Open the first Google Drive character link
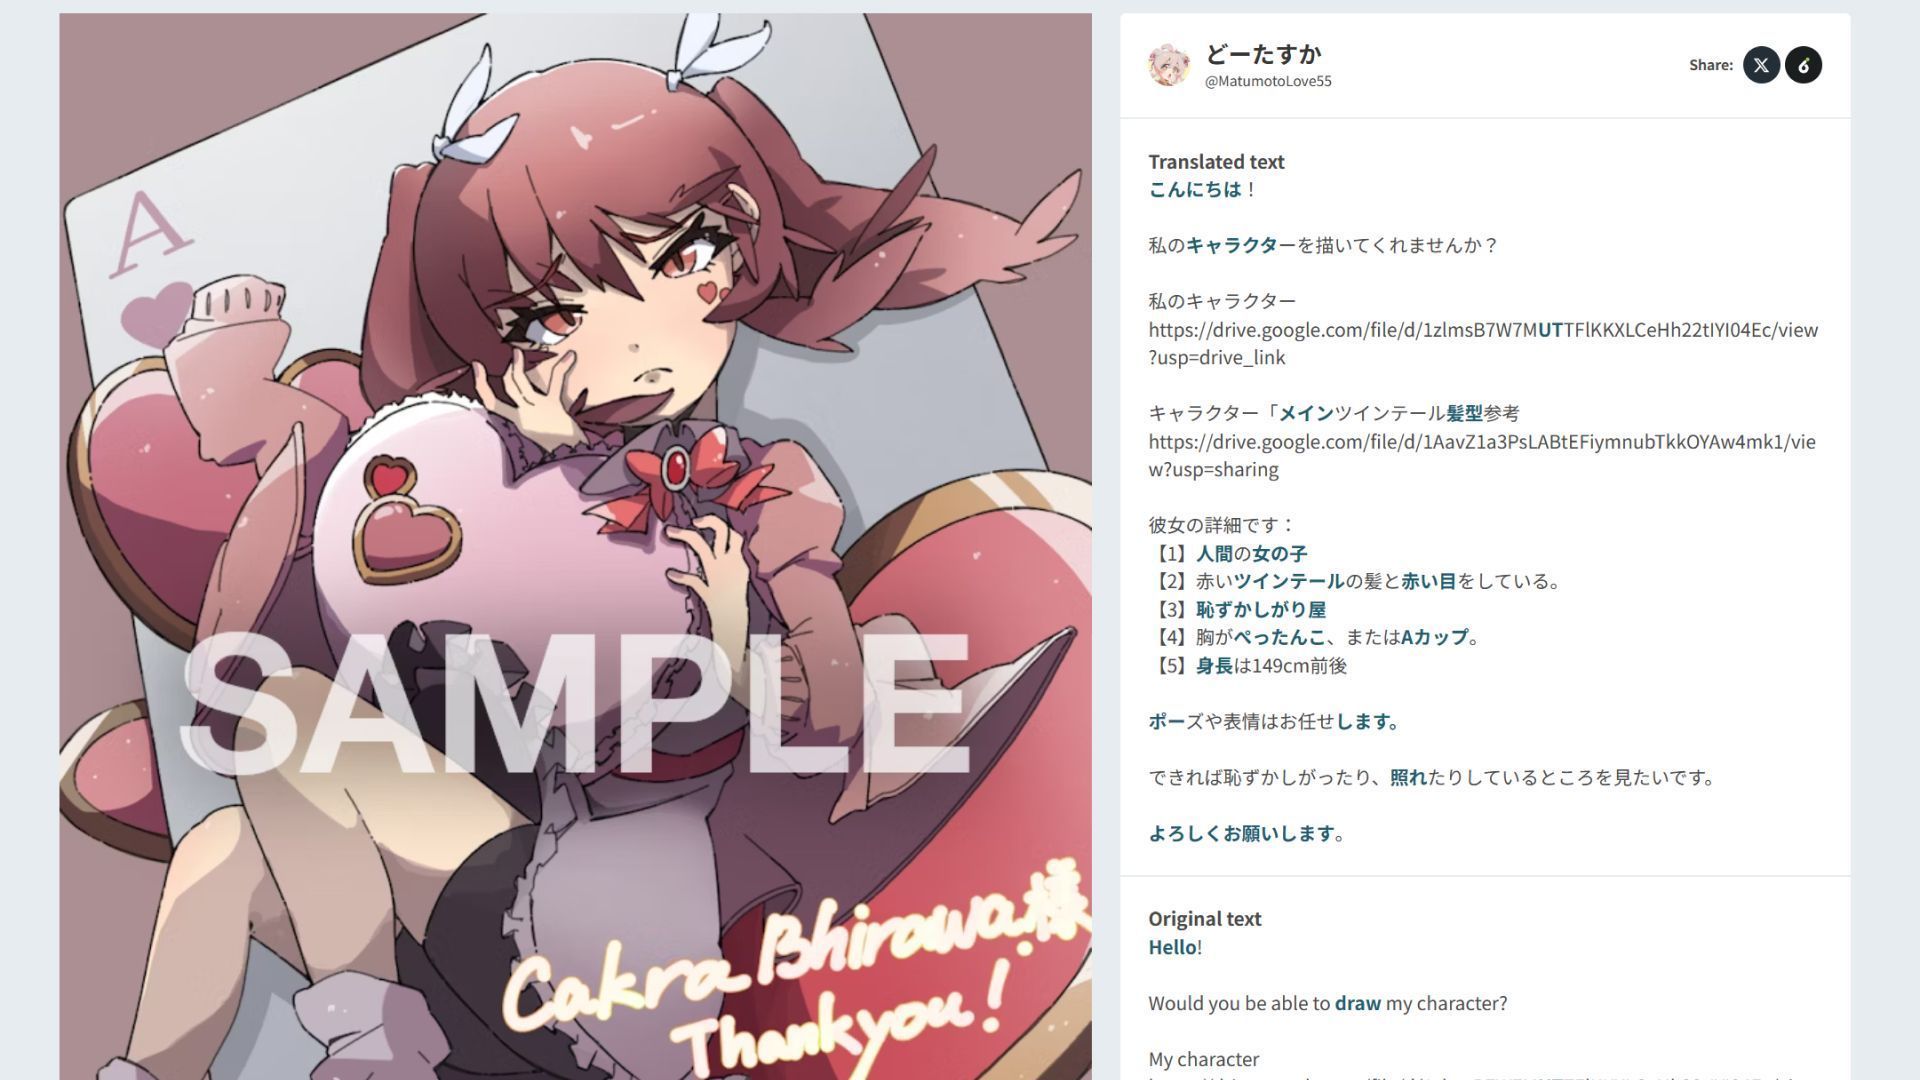Image resolution: width=1920 pixels, height=1080 pixels. [x=1483, y=343]
